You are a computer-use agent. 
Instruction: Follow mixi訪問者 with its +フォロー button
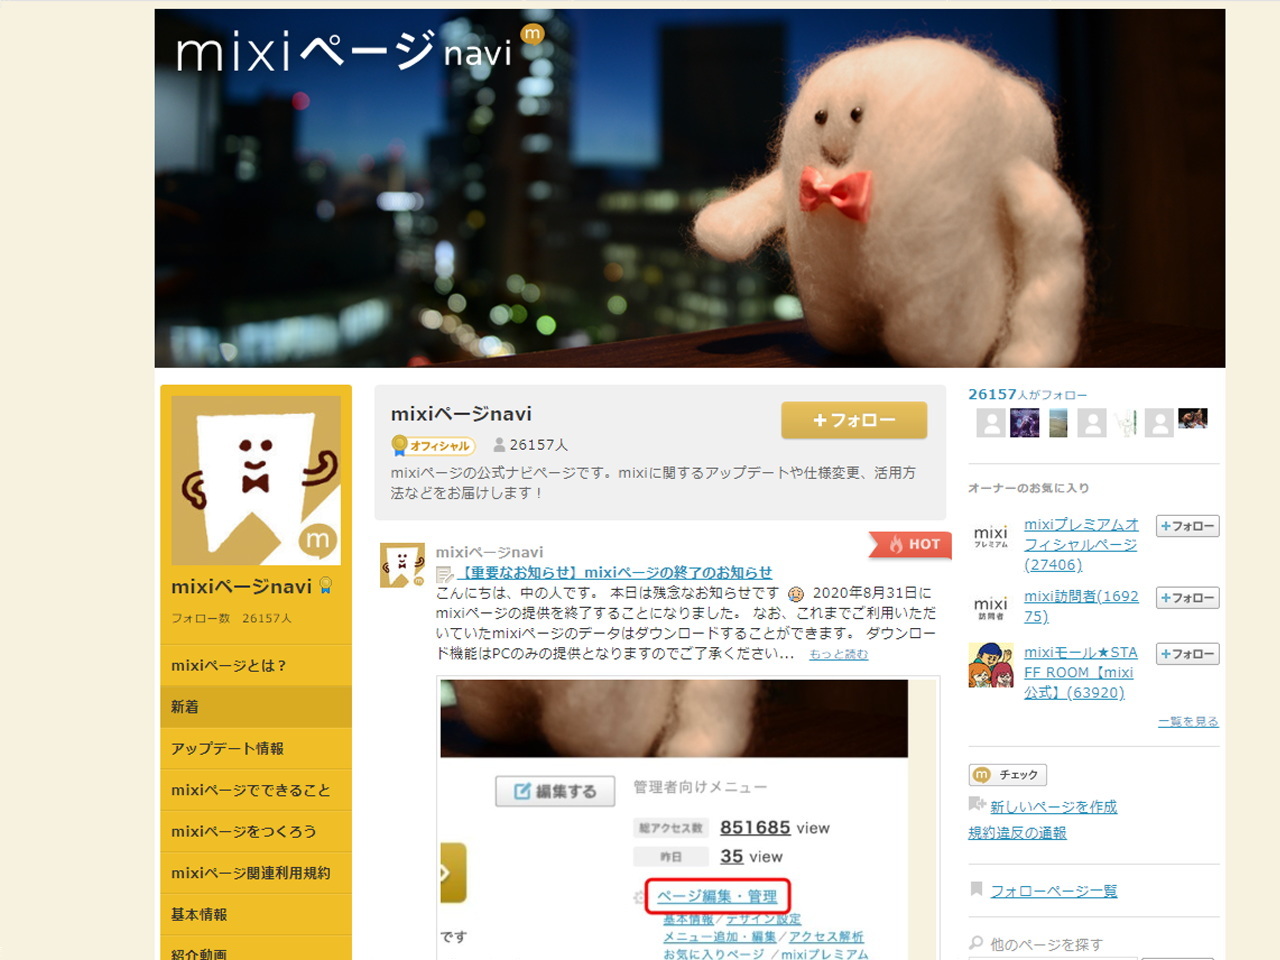(1187, 598)
